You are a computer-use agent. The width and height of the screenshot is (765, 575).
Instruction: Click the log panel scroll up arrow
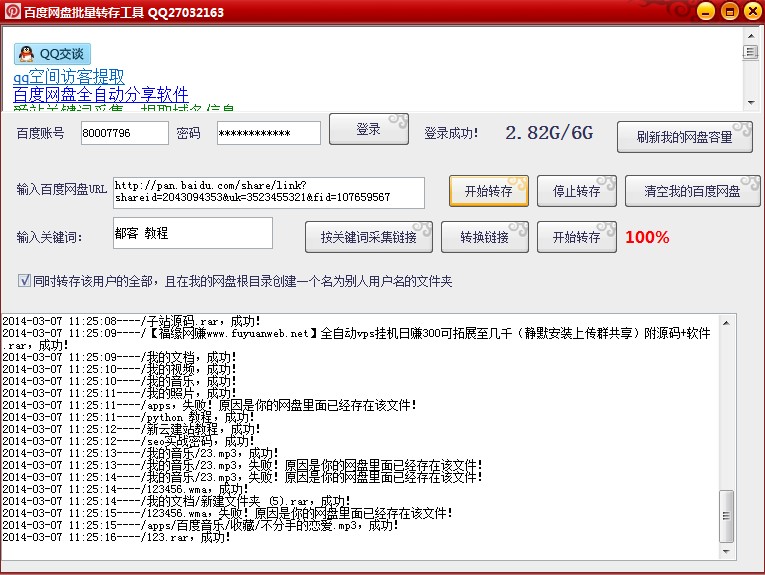pos(726,323)
